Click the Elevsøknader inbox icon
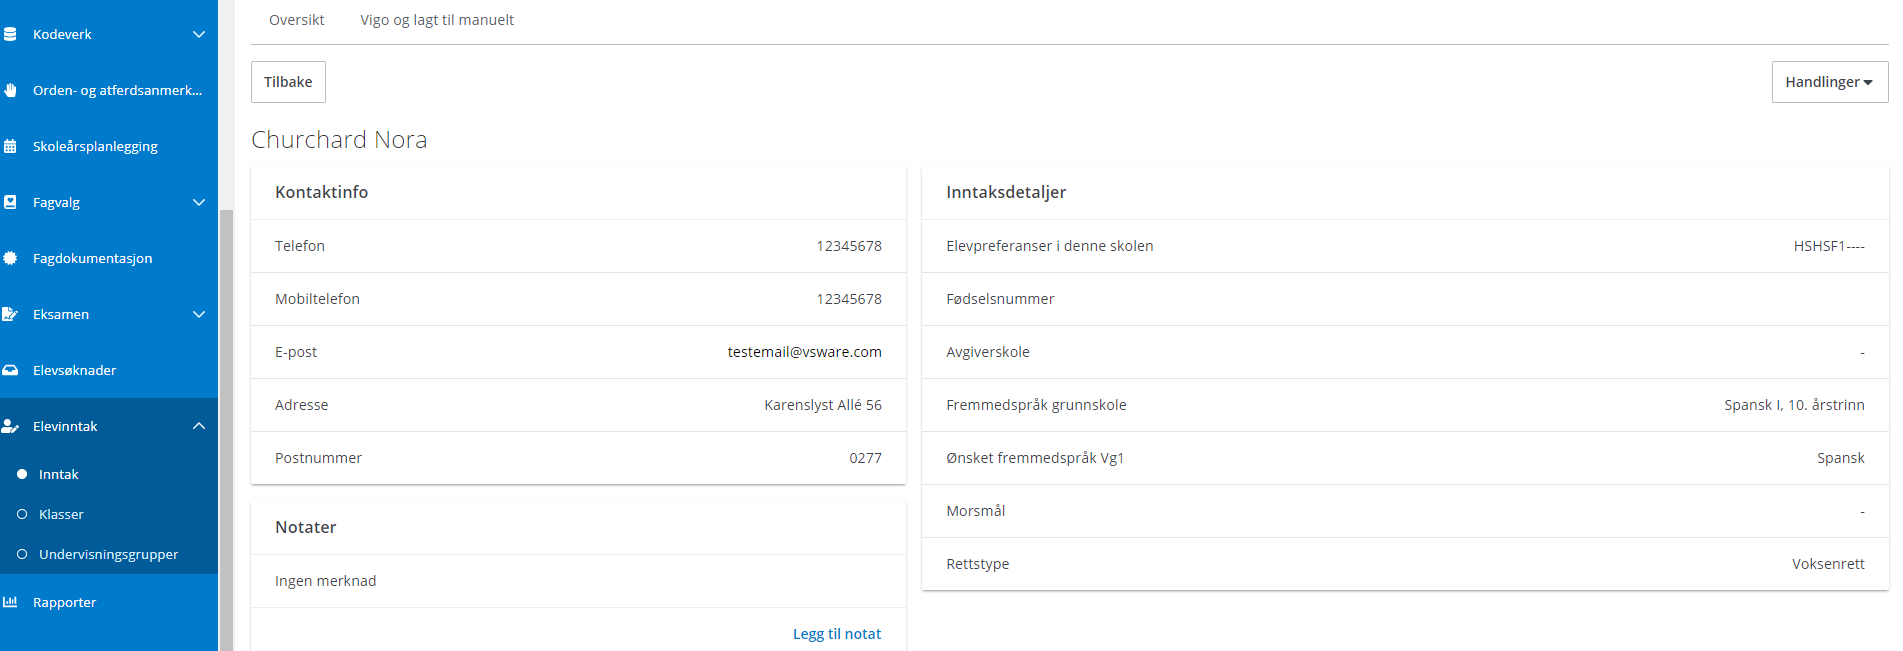Viewport: 1903px width, 651px height. point(10,370)
